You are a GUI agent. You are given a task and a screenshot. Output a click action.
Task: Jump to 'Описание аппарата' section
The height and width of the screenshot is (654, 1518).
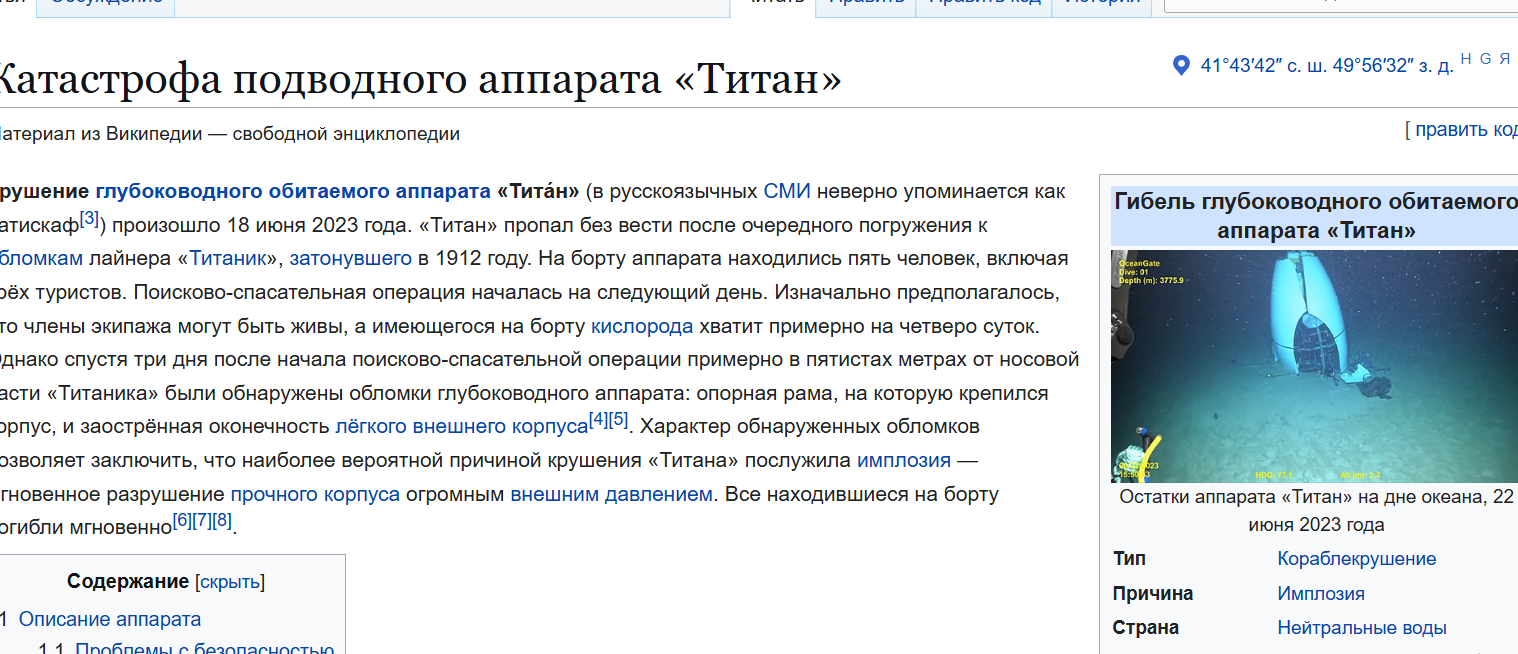point(110,620)
